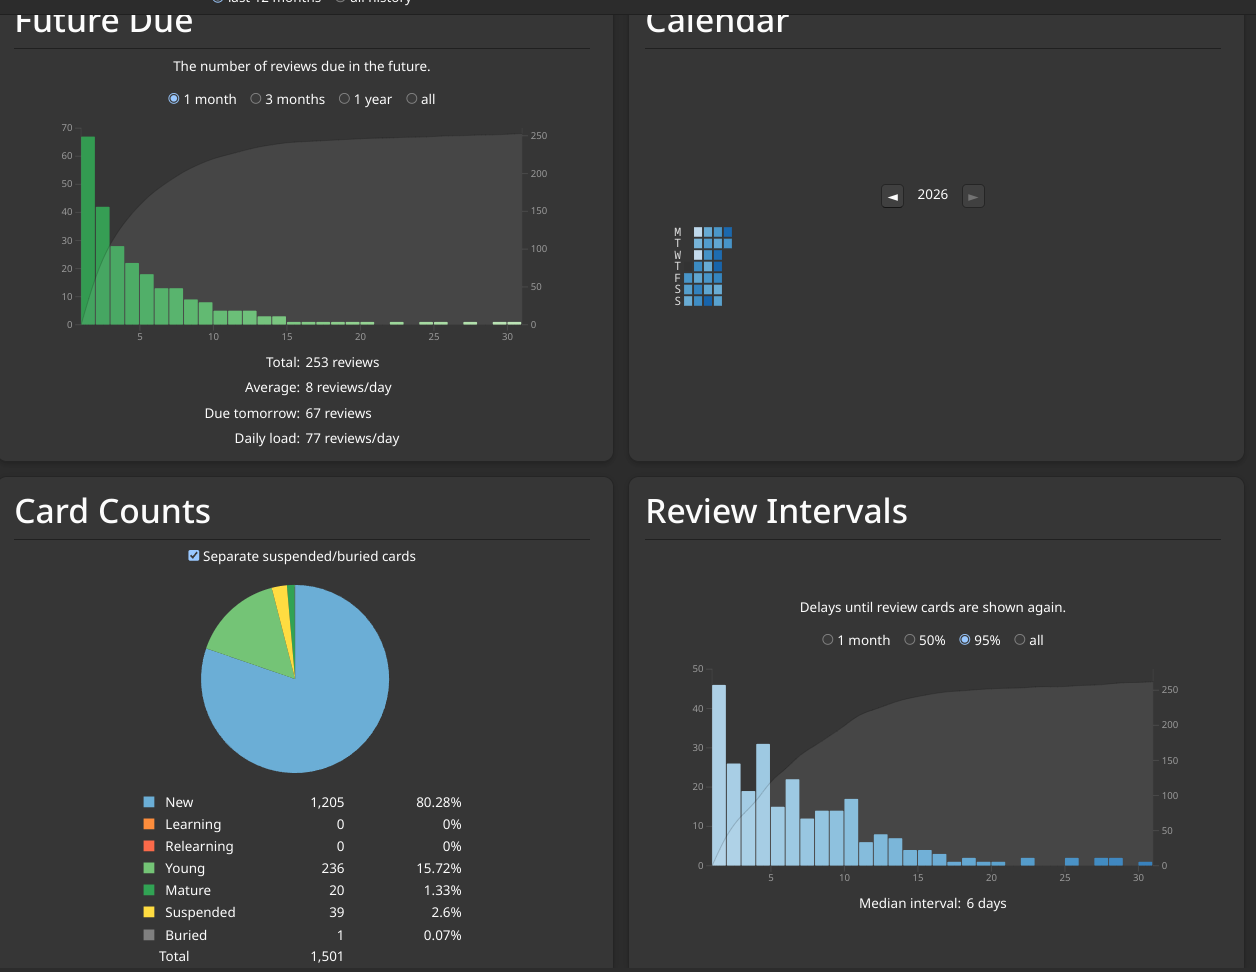The image size is (1256, 972).
Task: Click the Suspended yellow legend swatch
Action: [149, 912]
